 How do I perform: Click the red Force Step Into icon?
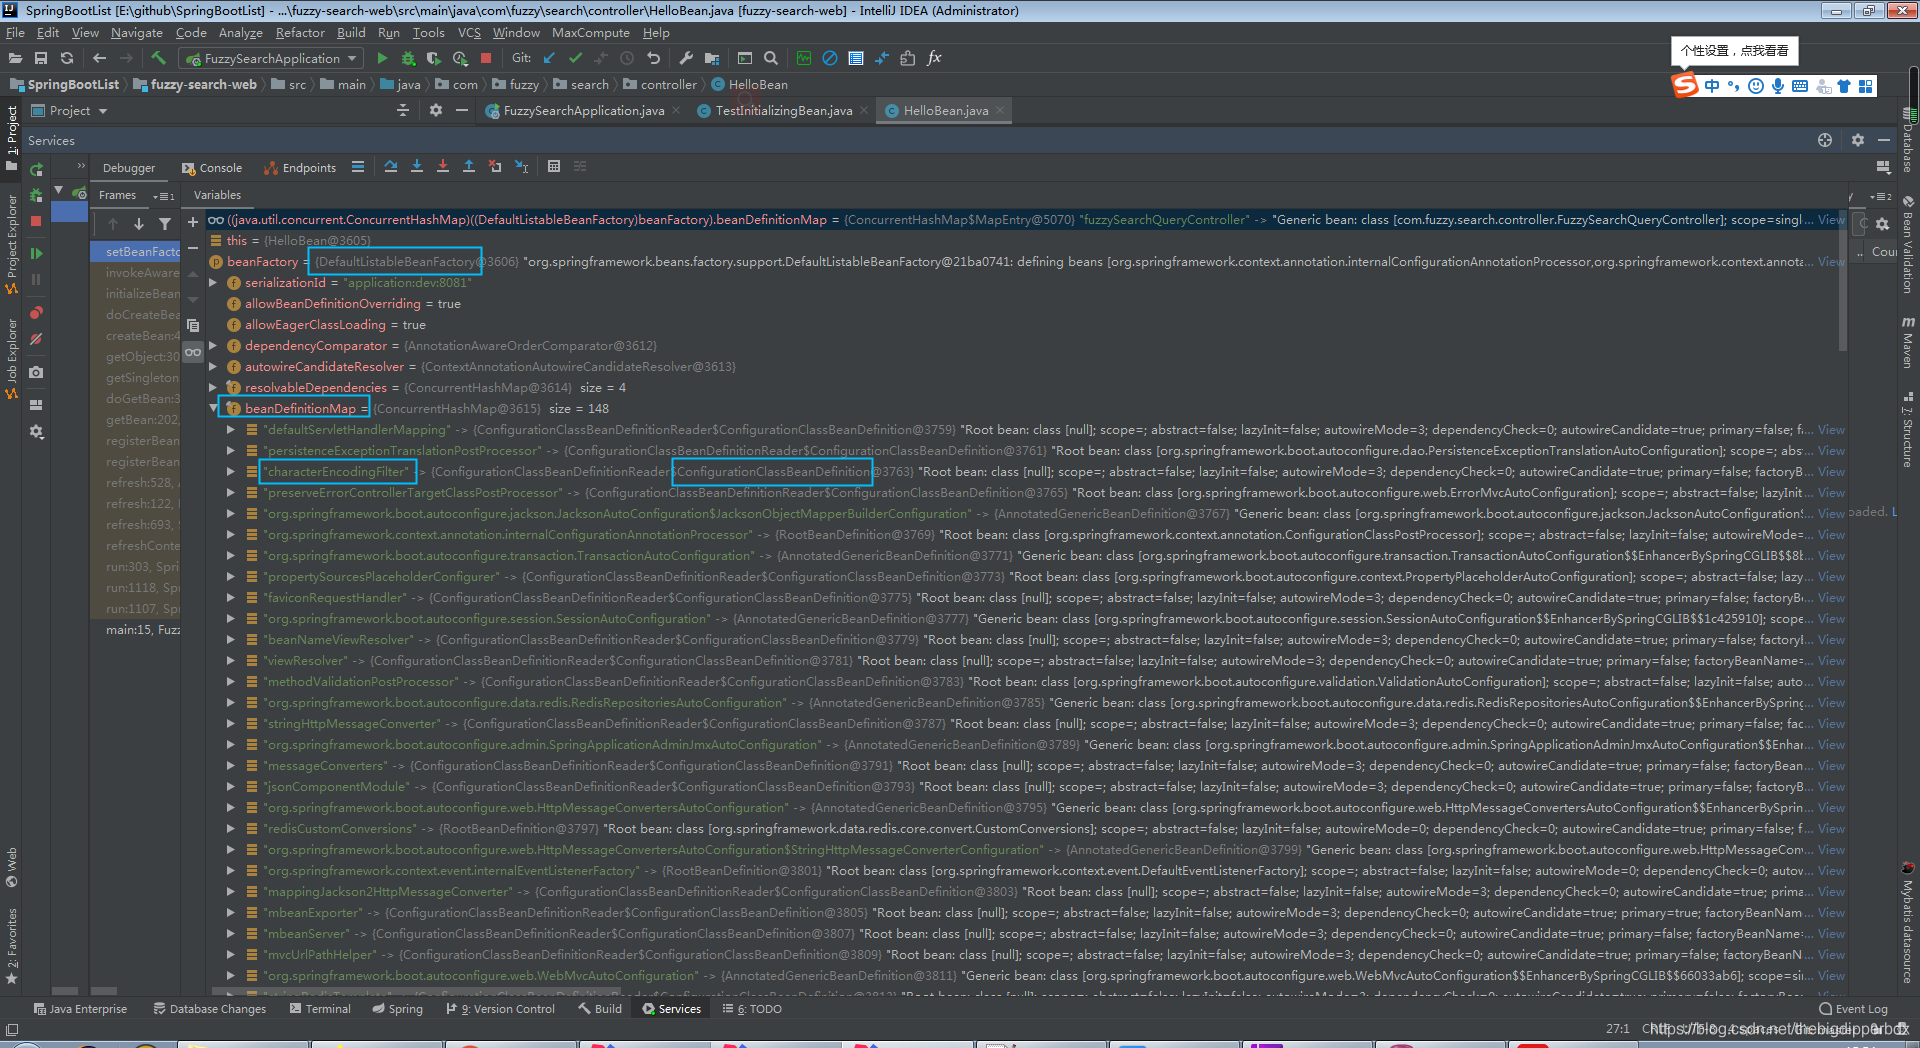443,167
